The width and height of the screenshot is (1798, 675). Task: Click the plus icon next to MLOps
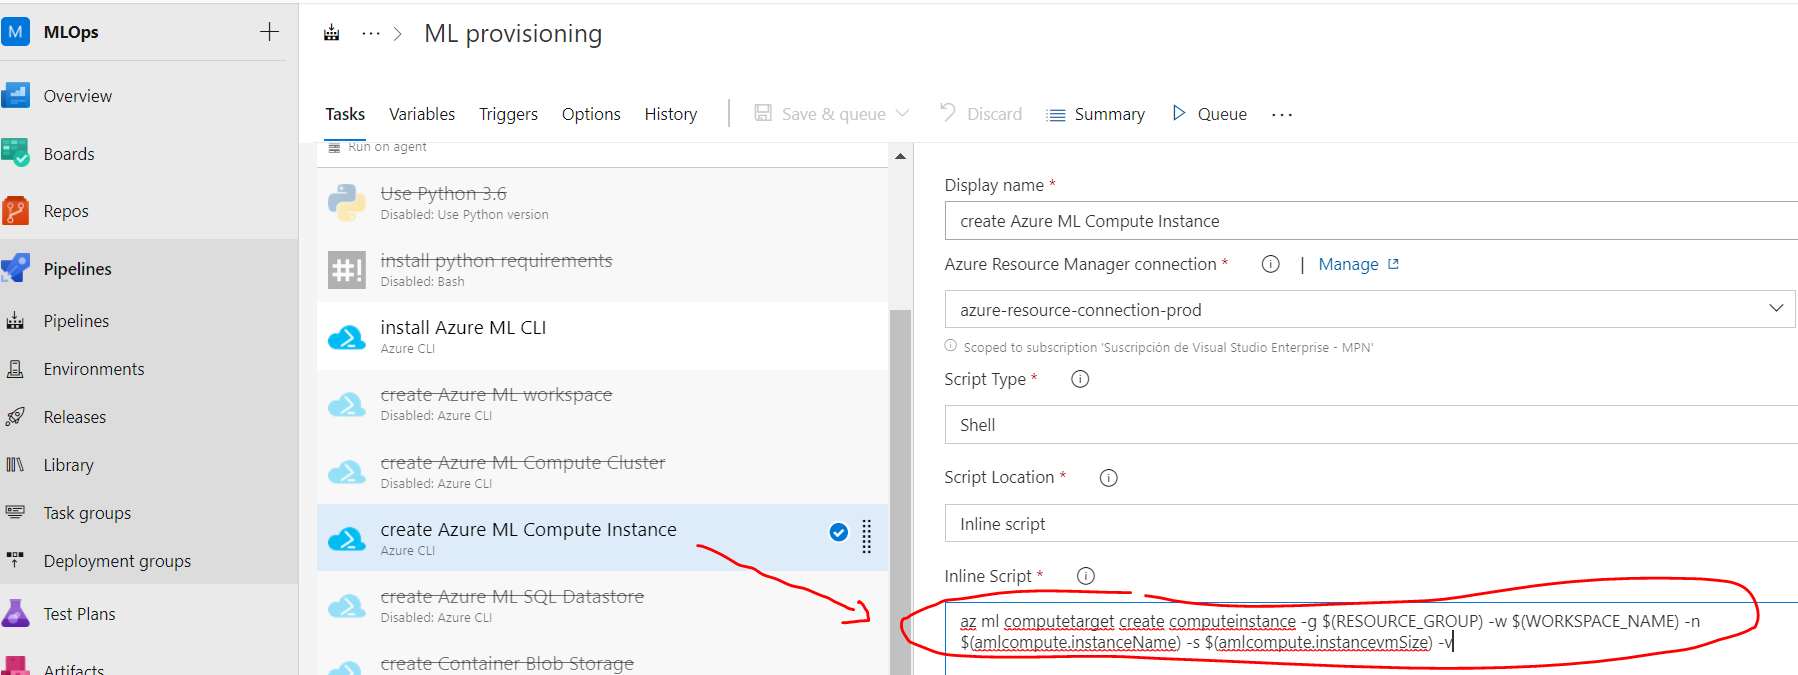point(269,32)
